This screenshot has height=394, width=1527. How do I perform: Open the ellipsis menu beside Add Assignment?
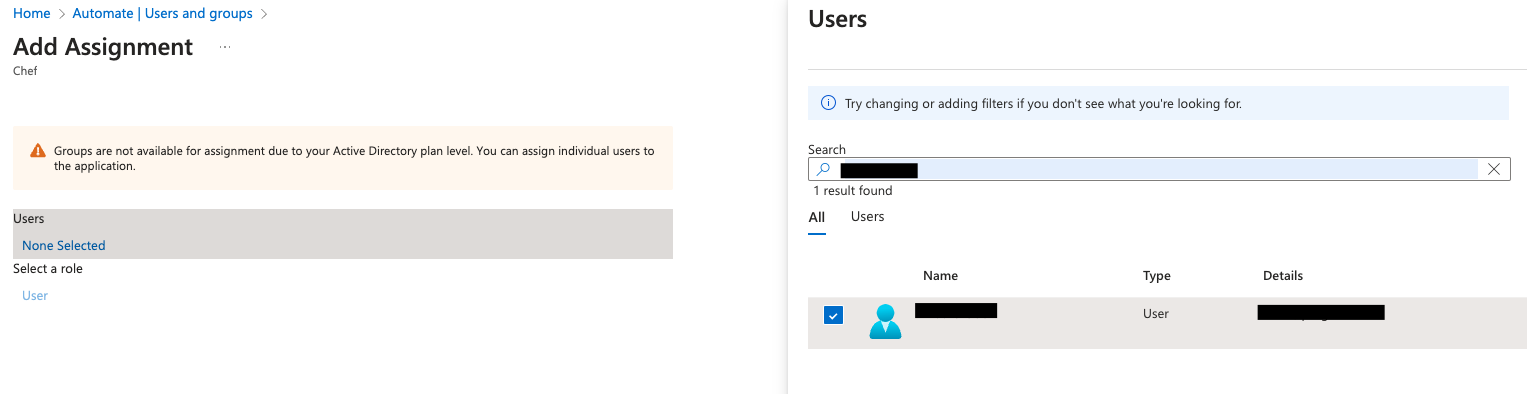click(225, 47)
